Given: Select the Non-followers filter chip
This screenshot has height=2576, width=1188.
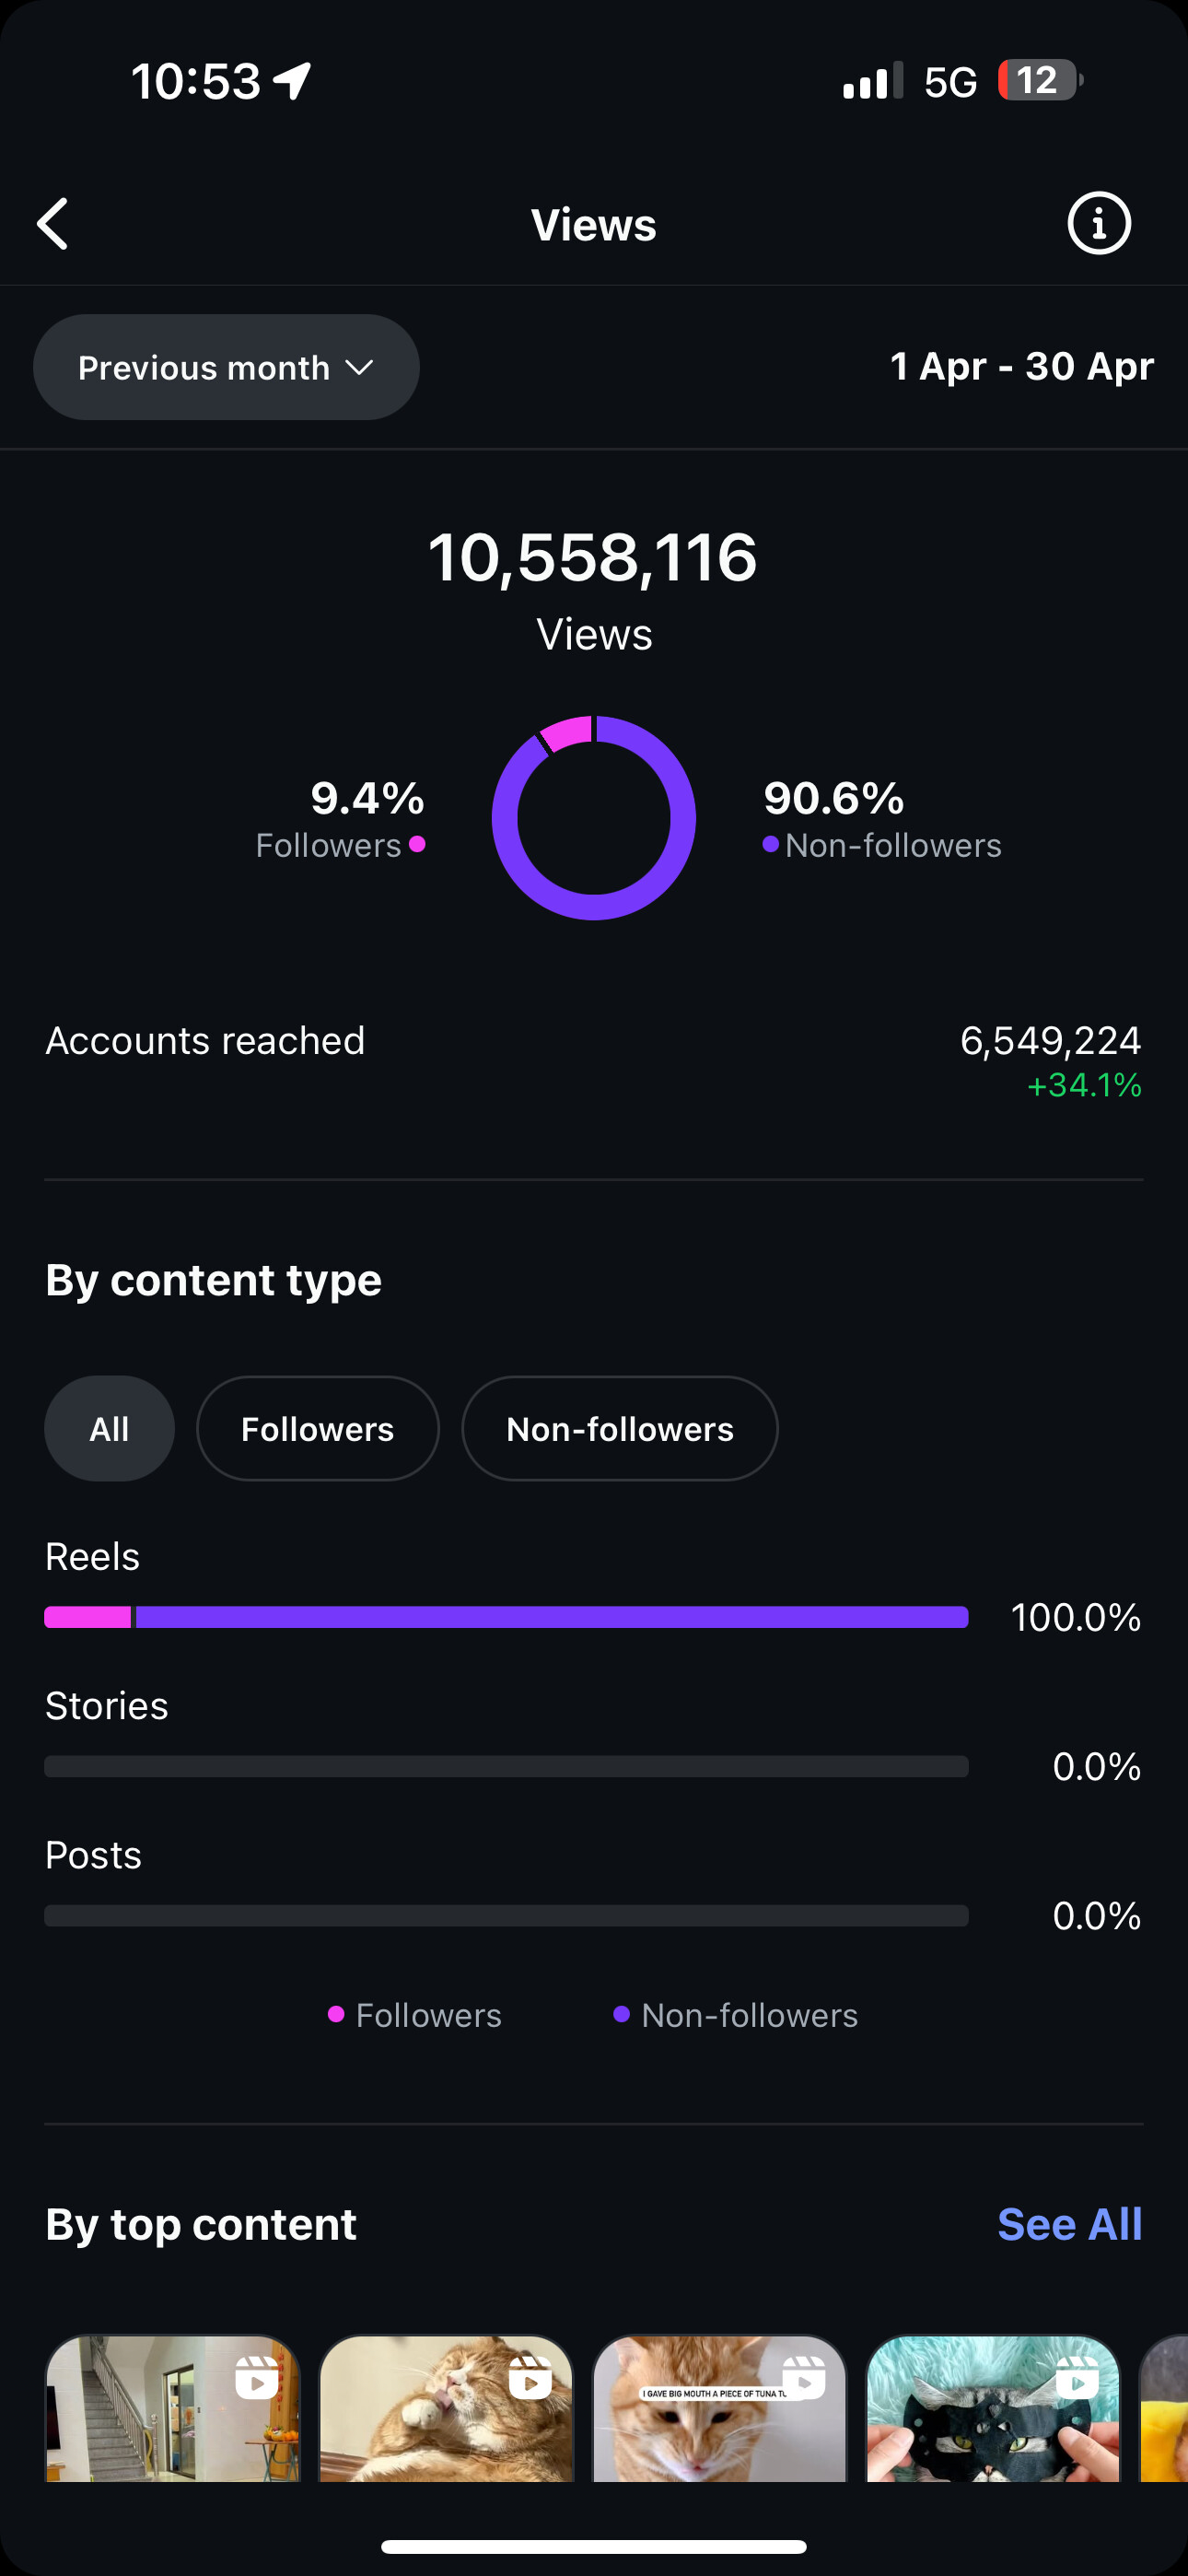Looking at the screenshot, I should click(620, 1428).
